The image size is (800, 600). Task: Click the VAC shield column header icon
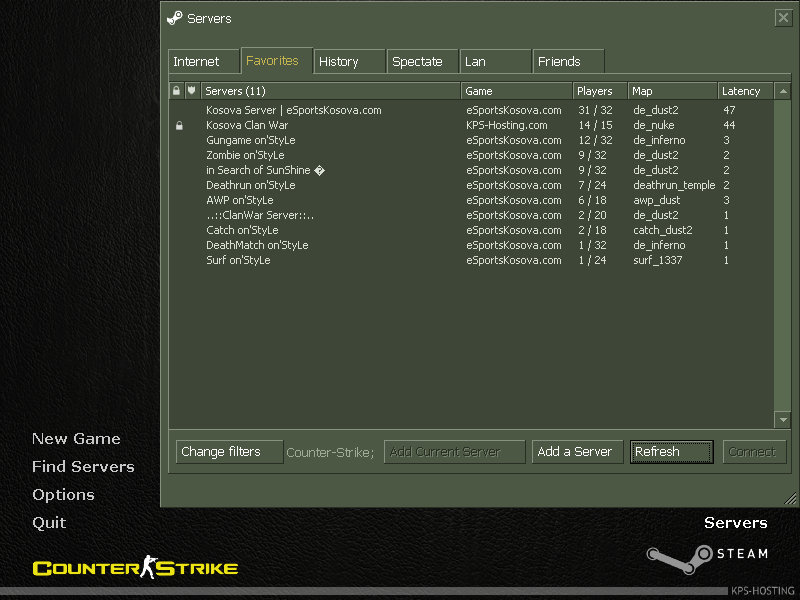(191, 91)
